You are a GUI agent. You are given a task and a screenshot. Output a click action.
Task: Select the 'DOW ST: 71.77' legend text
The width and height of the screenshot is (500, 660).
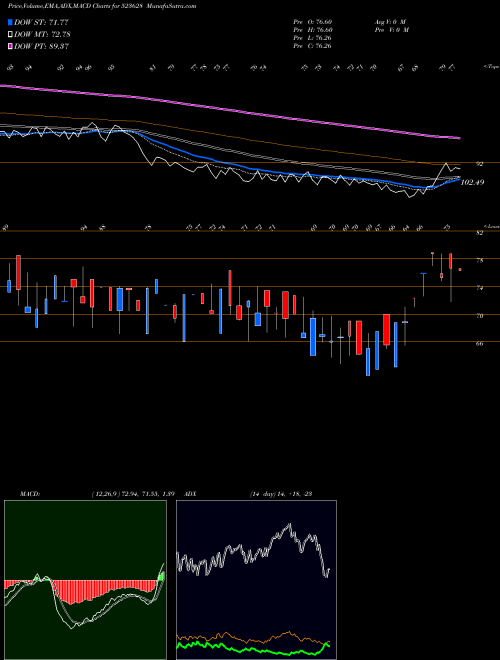pos(41,22)
